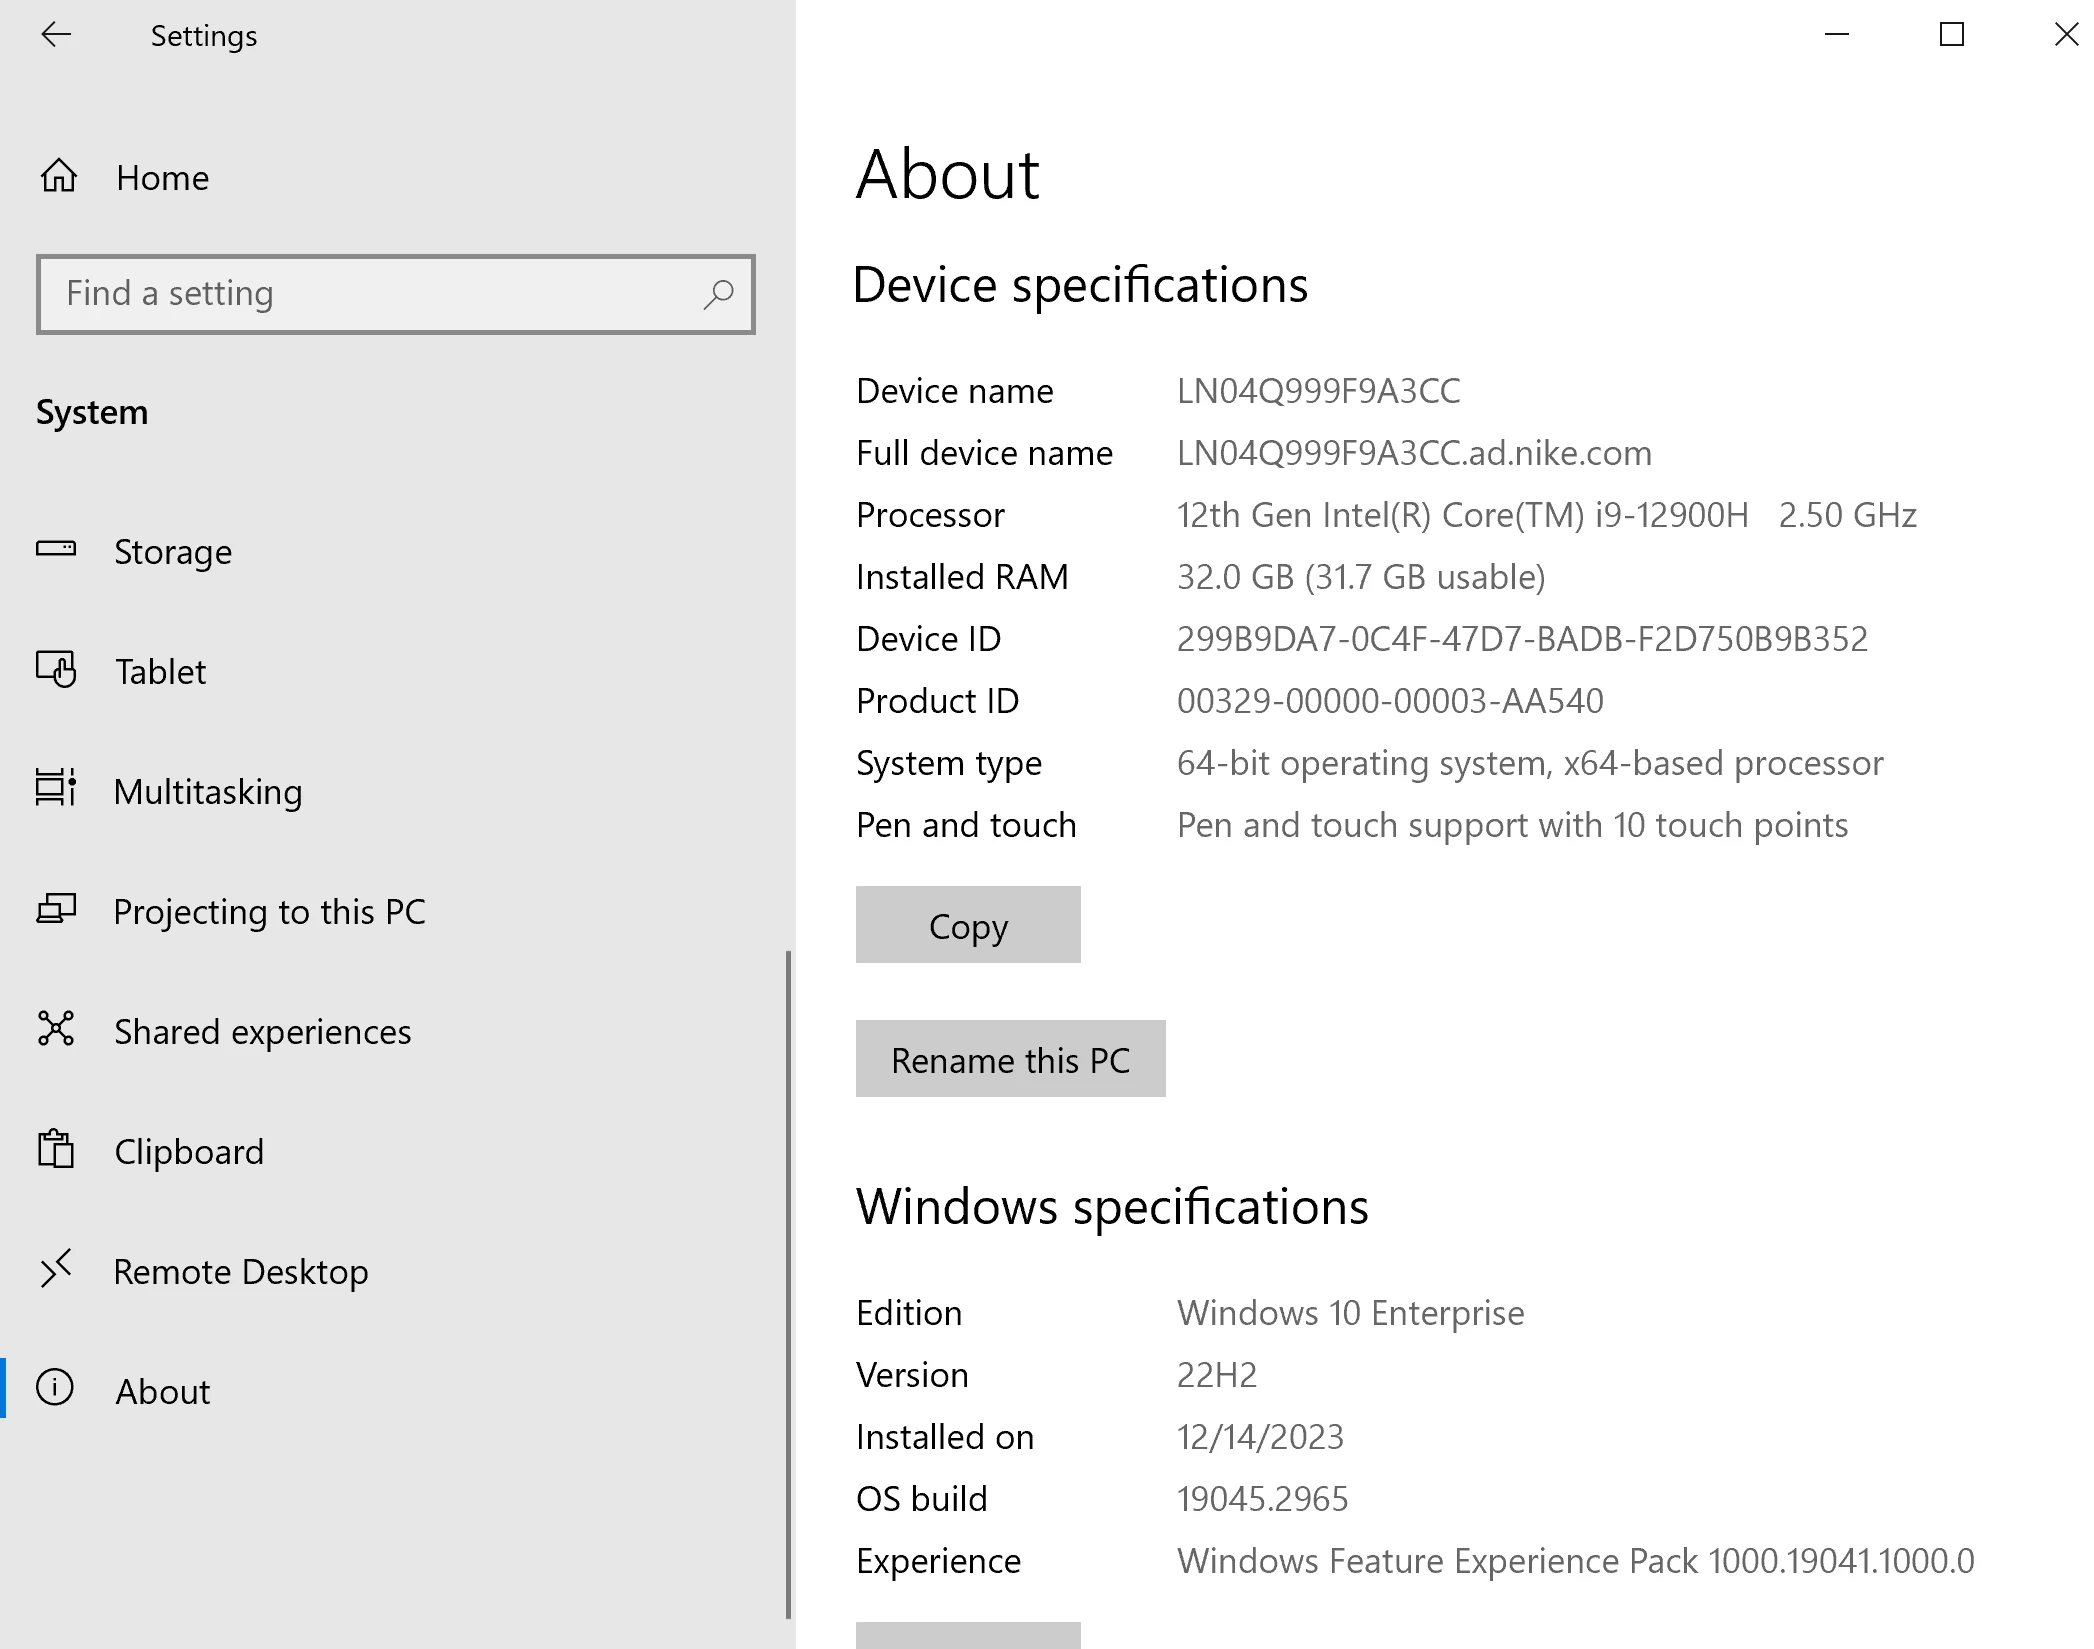This screenshot has width=2094, height=1649.
Task: Open the Storage settings page
Action: [173, 552]
